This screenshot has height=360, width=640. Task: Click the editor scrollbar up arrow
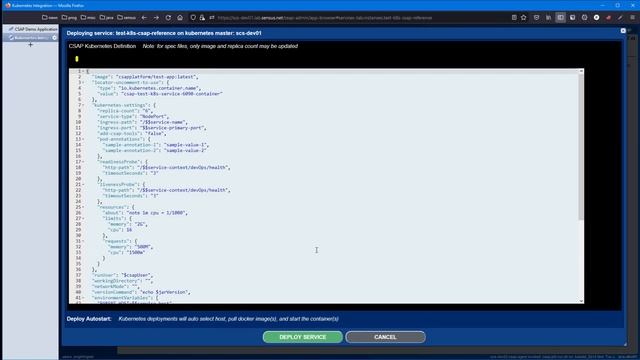[x=581, y=71]
